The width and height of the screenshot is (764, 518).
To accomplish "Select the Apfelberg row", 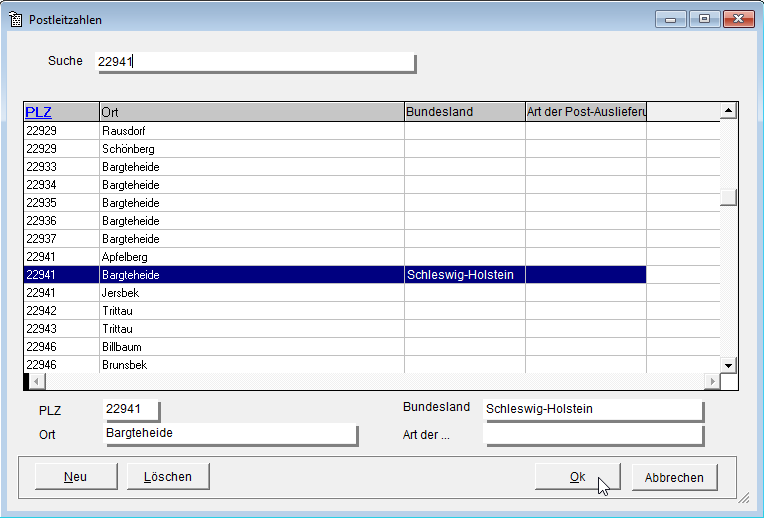I will [372, 257].
